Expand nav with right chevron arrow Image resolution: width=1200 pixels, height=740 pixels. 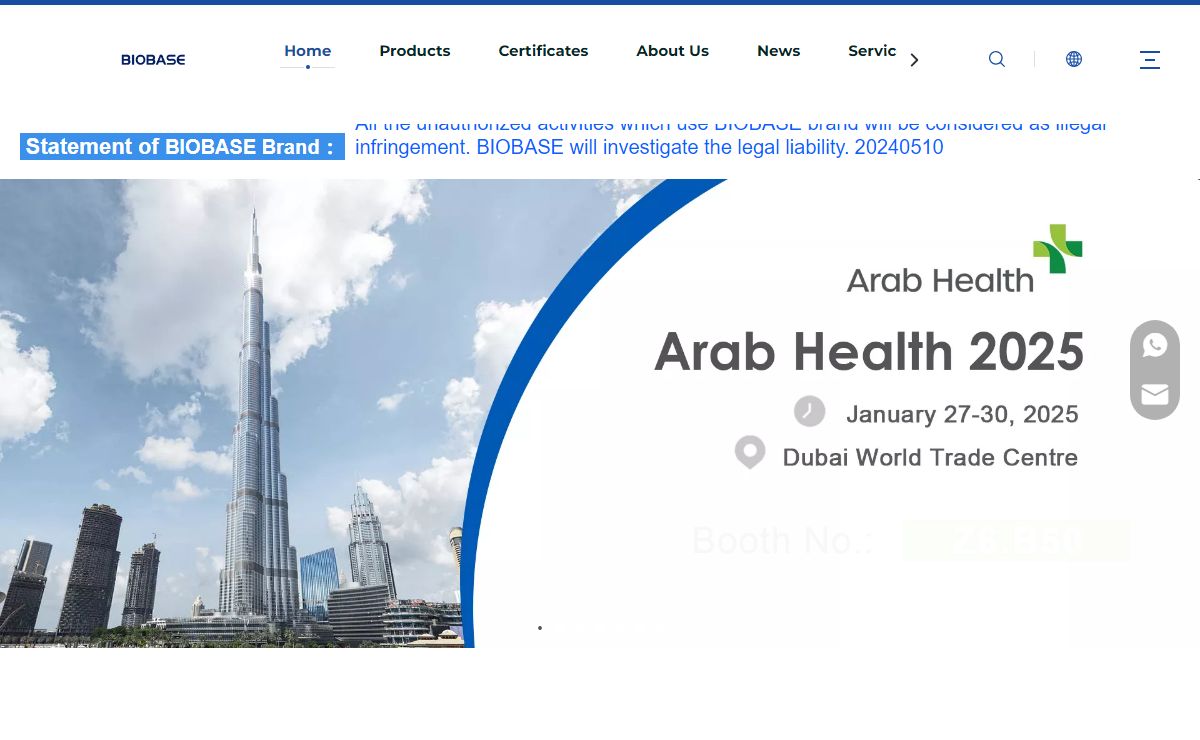coord(914,60)
